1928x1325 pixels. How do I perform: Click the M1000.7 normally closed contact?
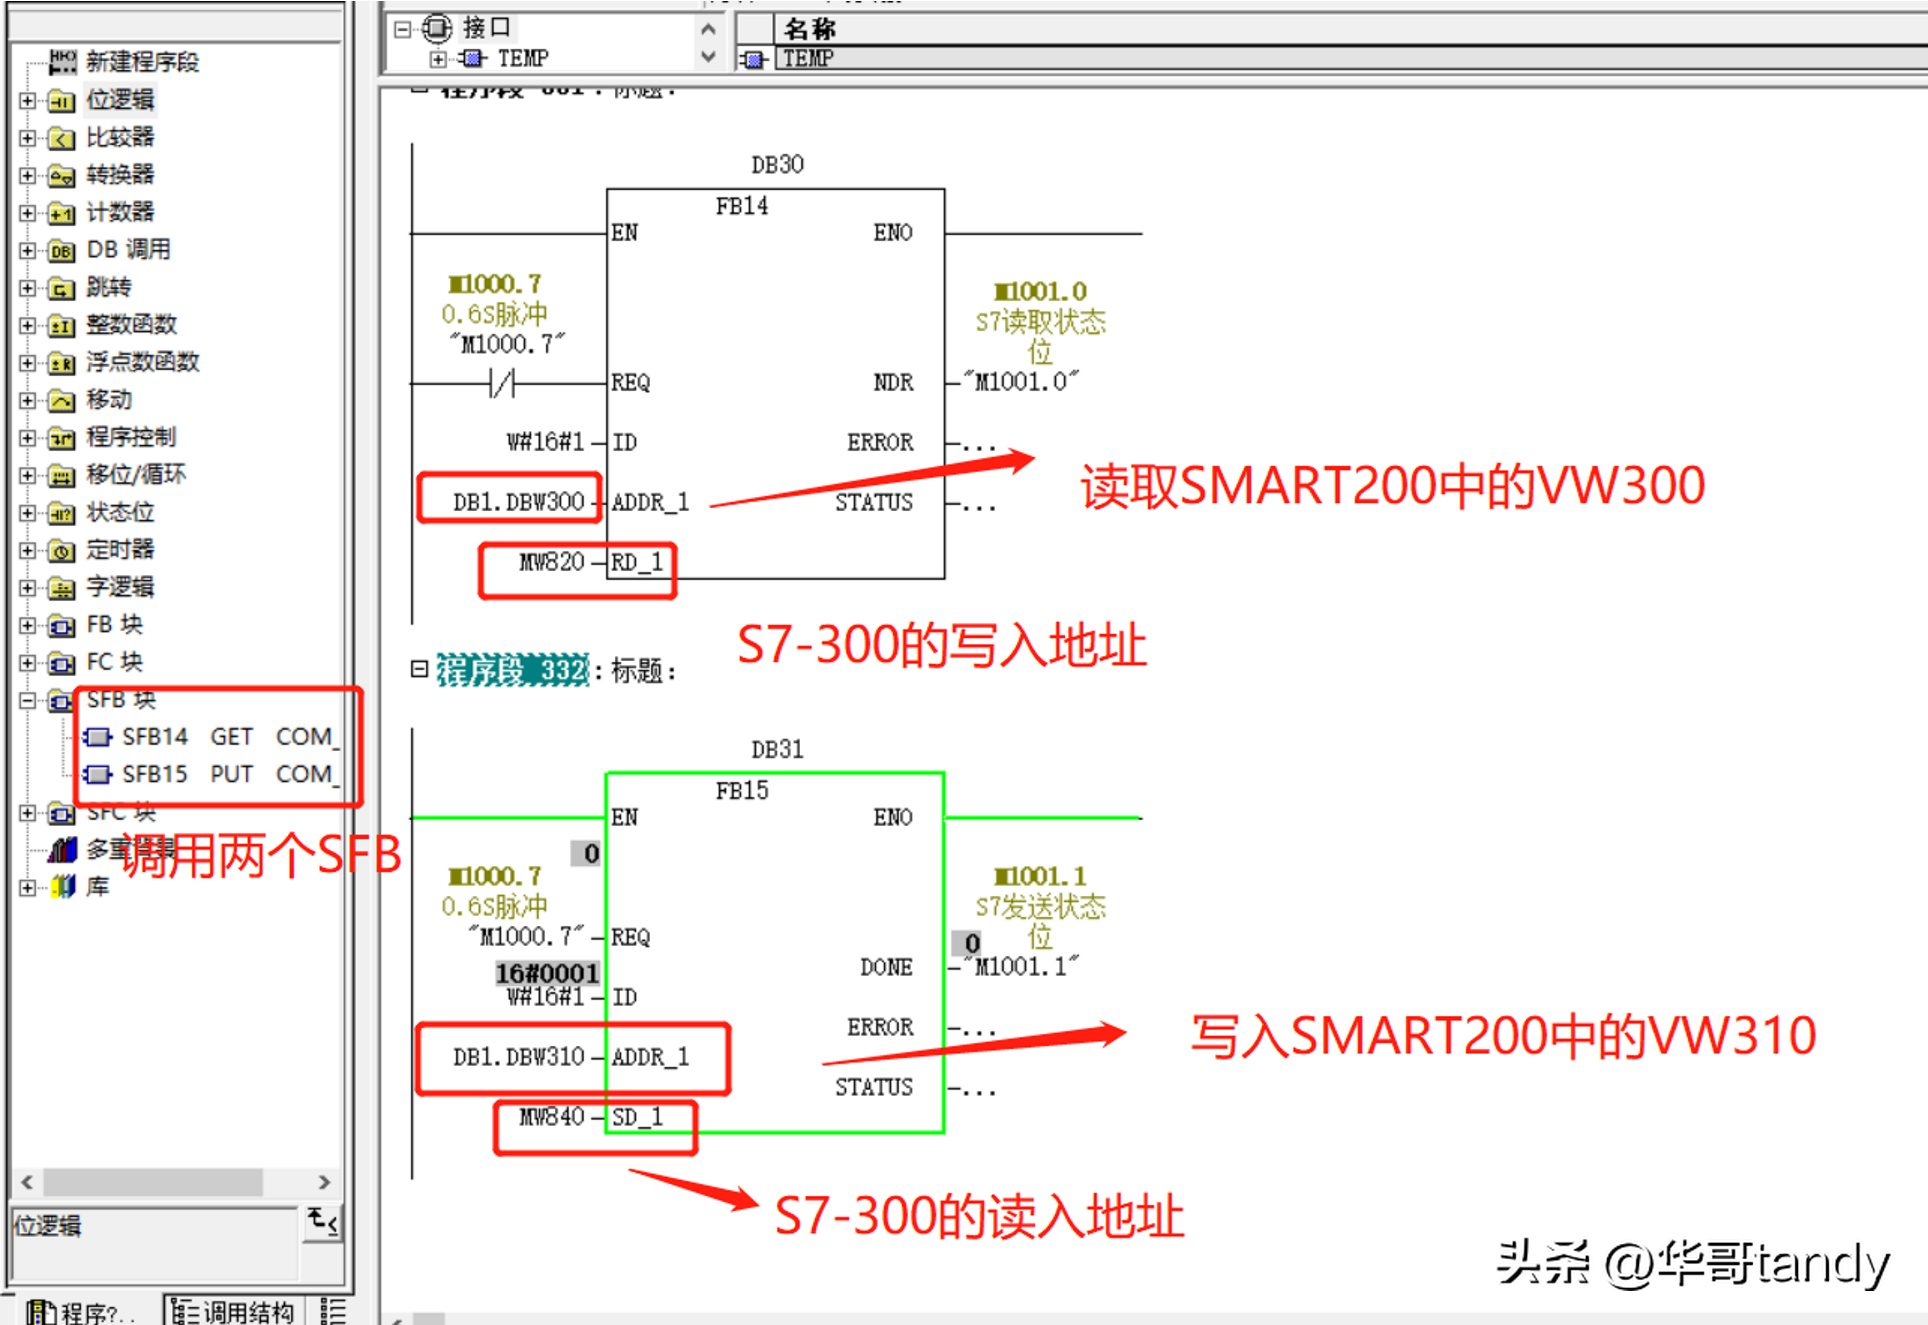501,383
